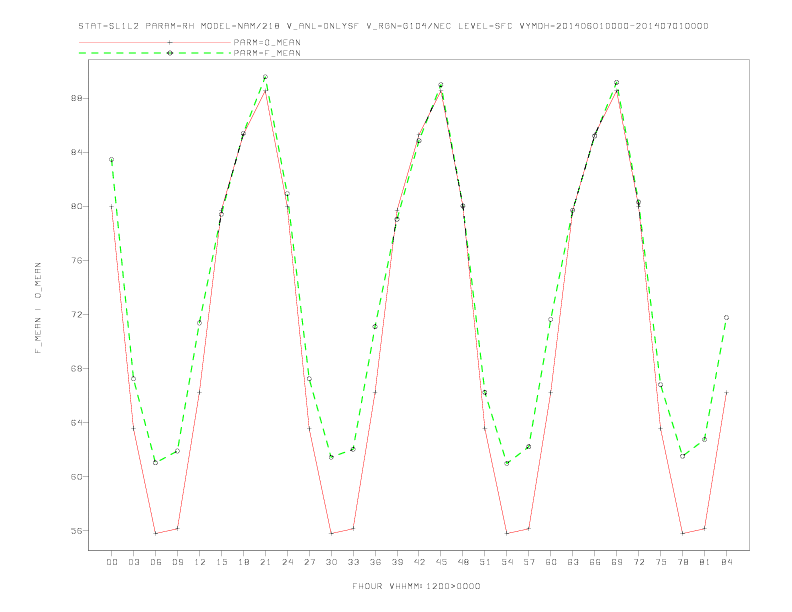Image resolution: width=792 pixels, height=612 pixels.
Task: Click y-axis tick label 68
Action: (77, 369)
